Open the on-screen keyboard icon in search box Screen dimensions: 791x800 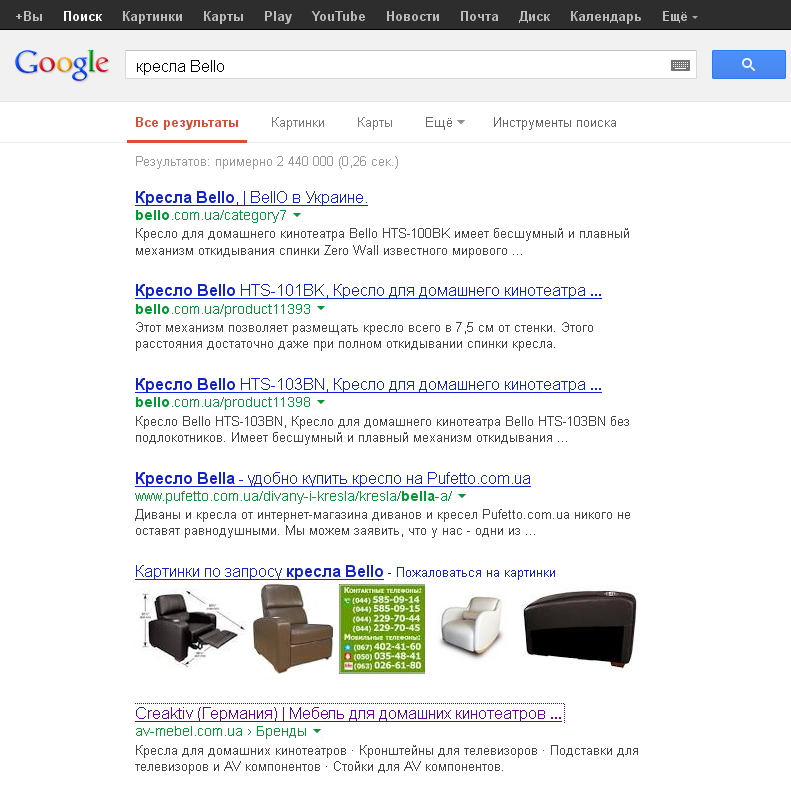680,65
